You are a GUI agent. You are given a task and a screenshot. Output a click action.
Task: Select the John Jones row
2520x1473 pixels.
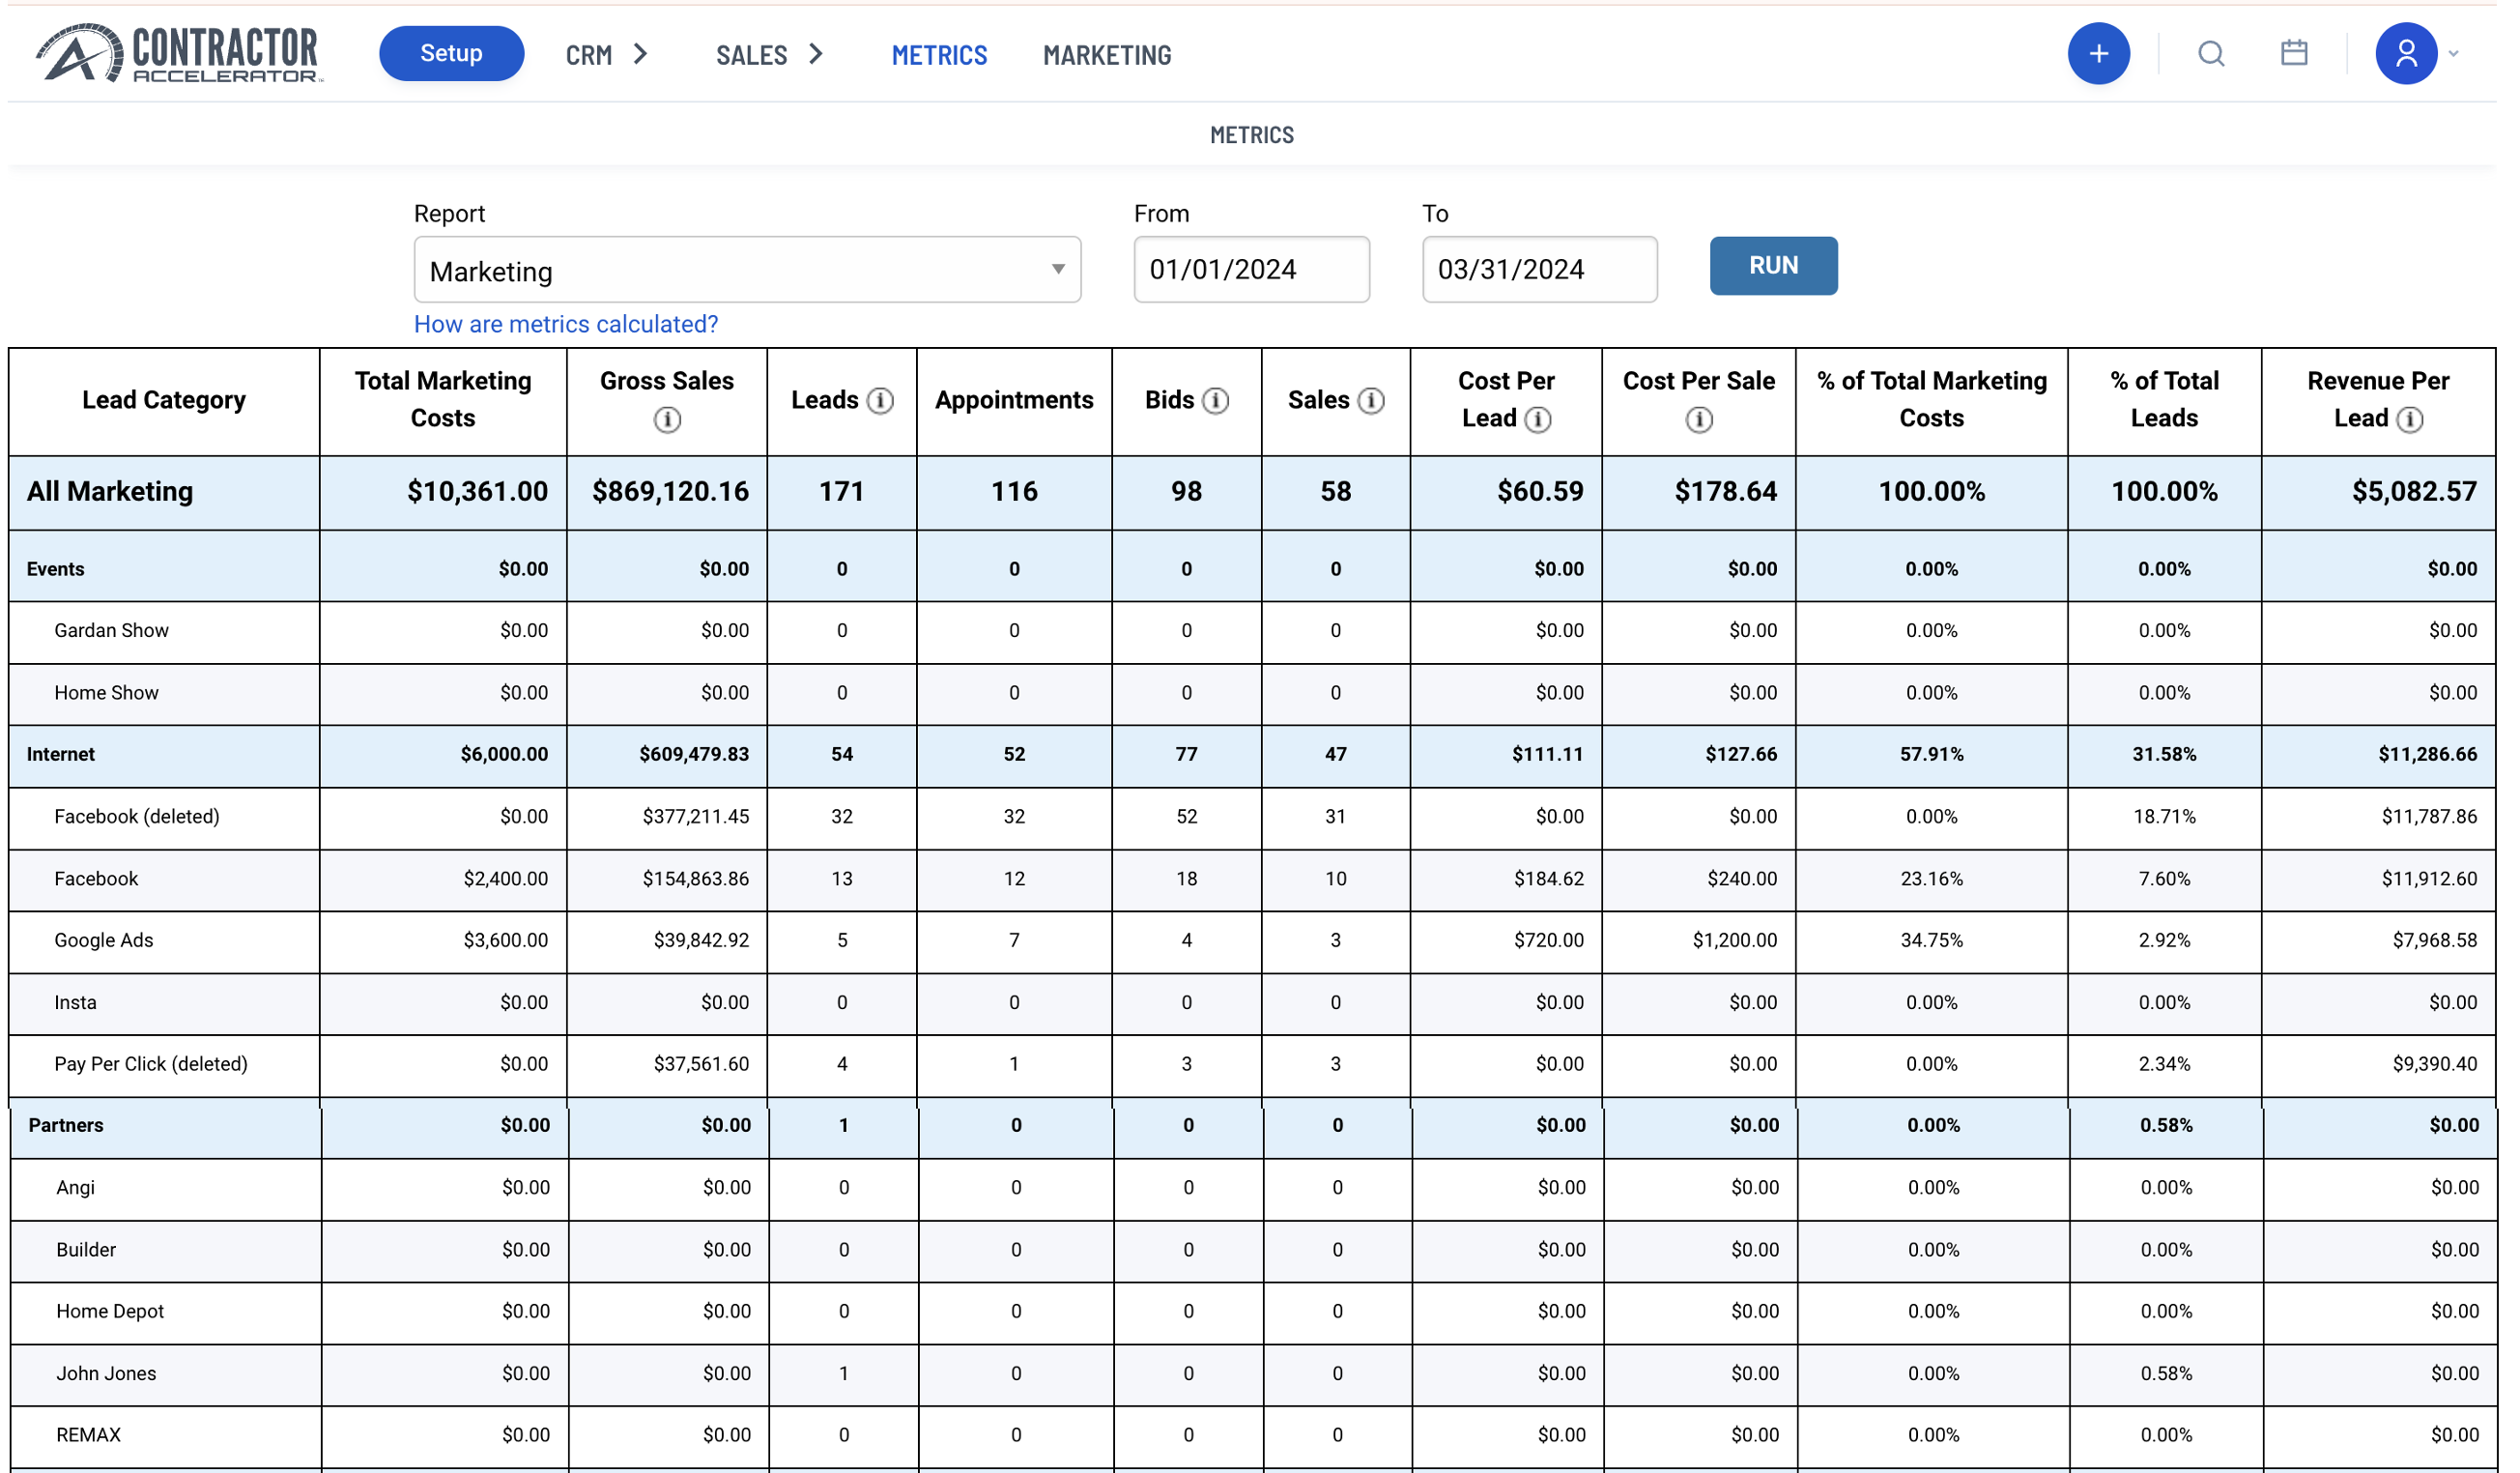(x=1254, y=1373)
